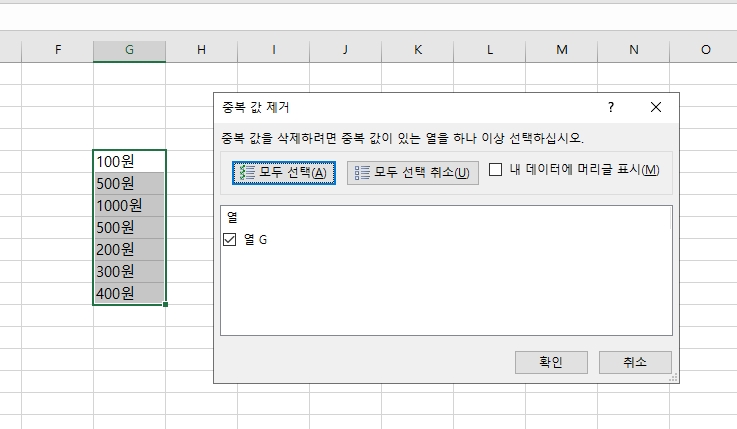Select the cell containing 100원

129,161
